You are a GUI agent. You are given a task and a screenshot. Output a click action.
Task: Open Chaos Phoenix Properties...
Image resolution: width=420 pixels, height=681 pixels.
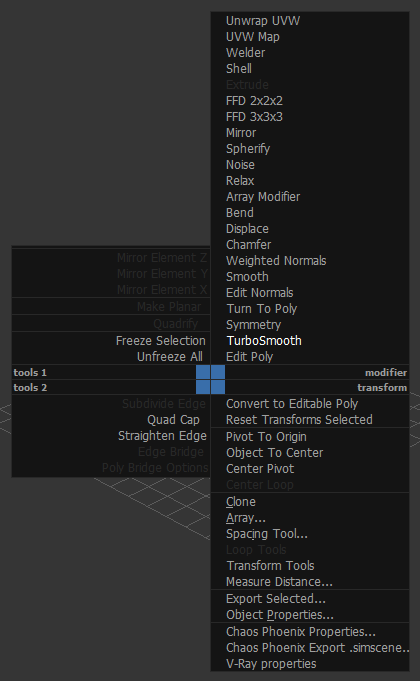point(301,631)
